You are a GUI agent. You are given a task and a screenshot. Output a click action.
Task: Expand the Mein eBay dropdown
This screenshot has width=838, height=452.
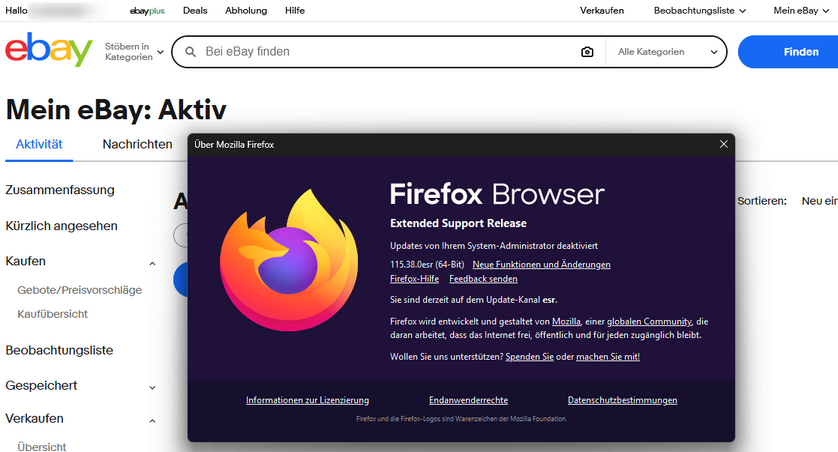(801, 11)
